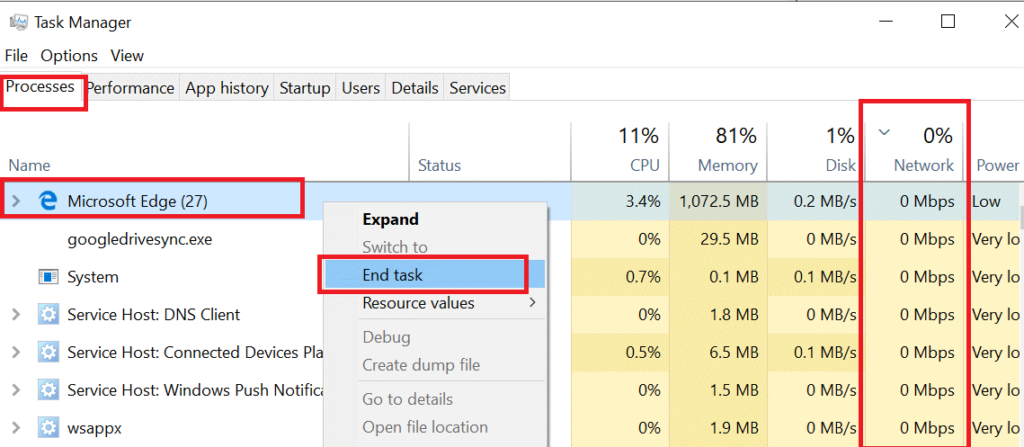The width and height of the screenshot is (1024, 447).
Task: Expand the Service Host: DNS Client group
Action: (16, 315)
